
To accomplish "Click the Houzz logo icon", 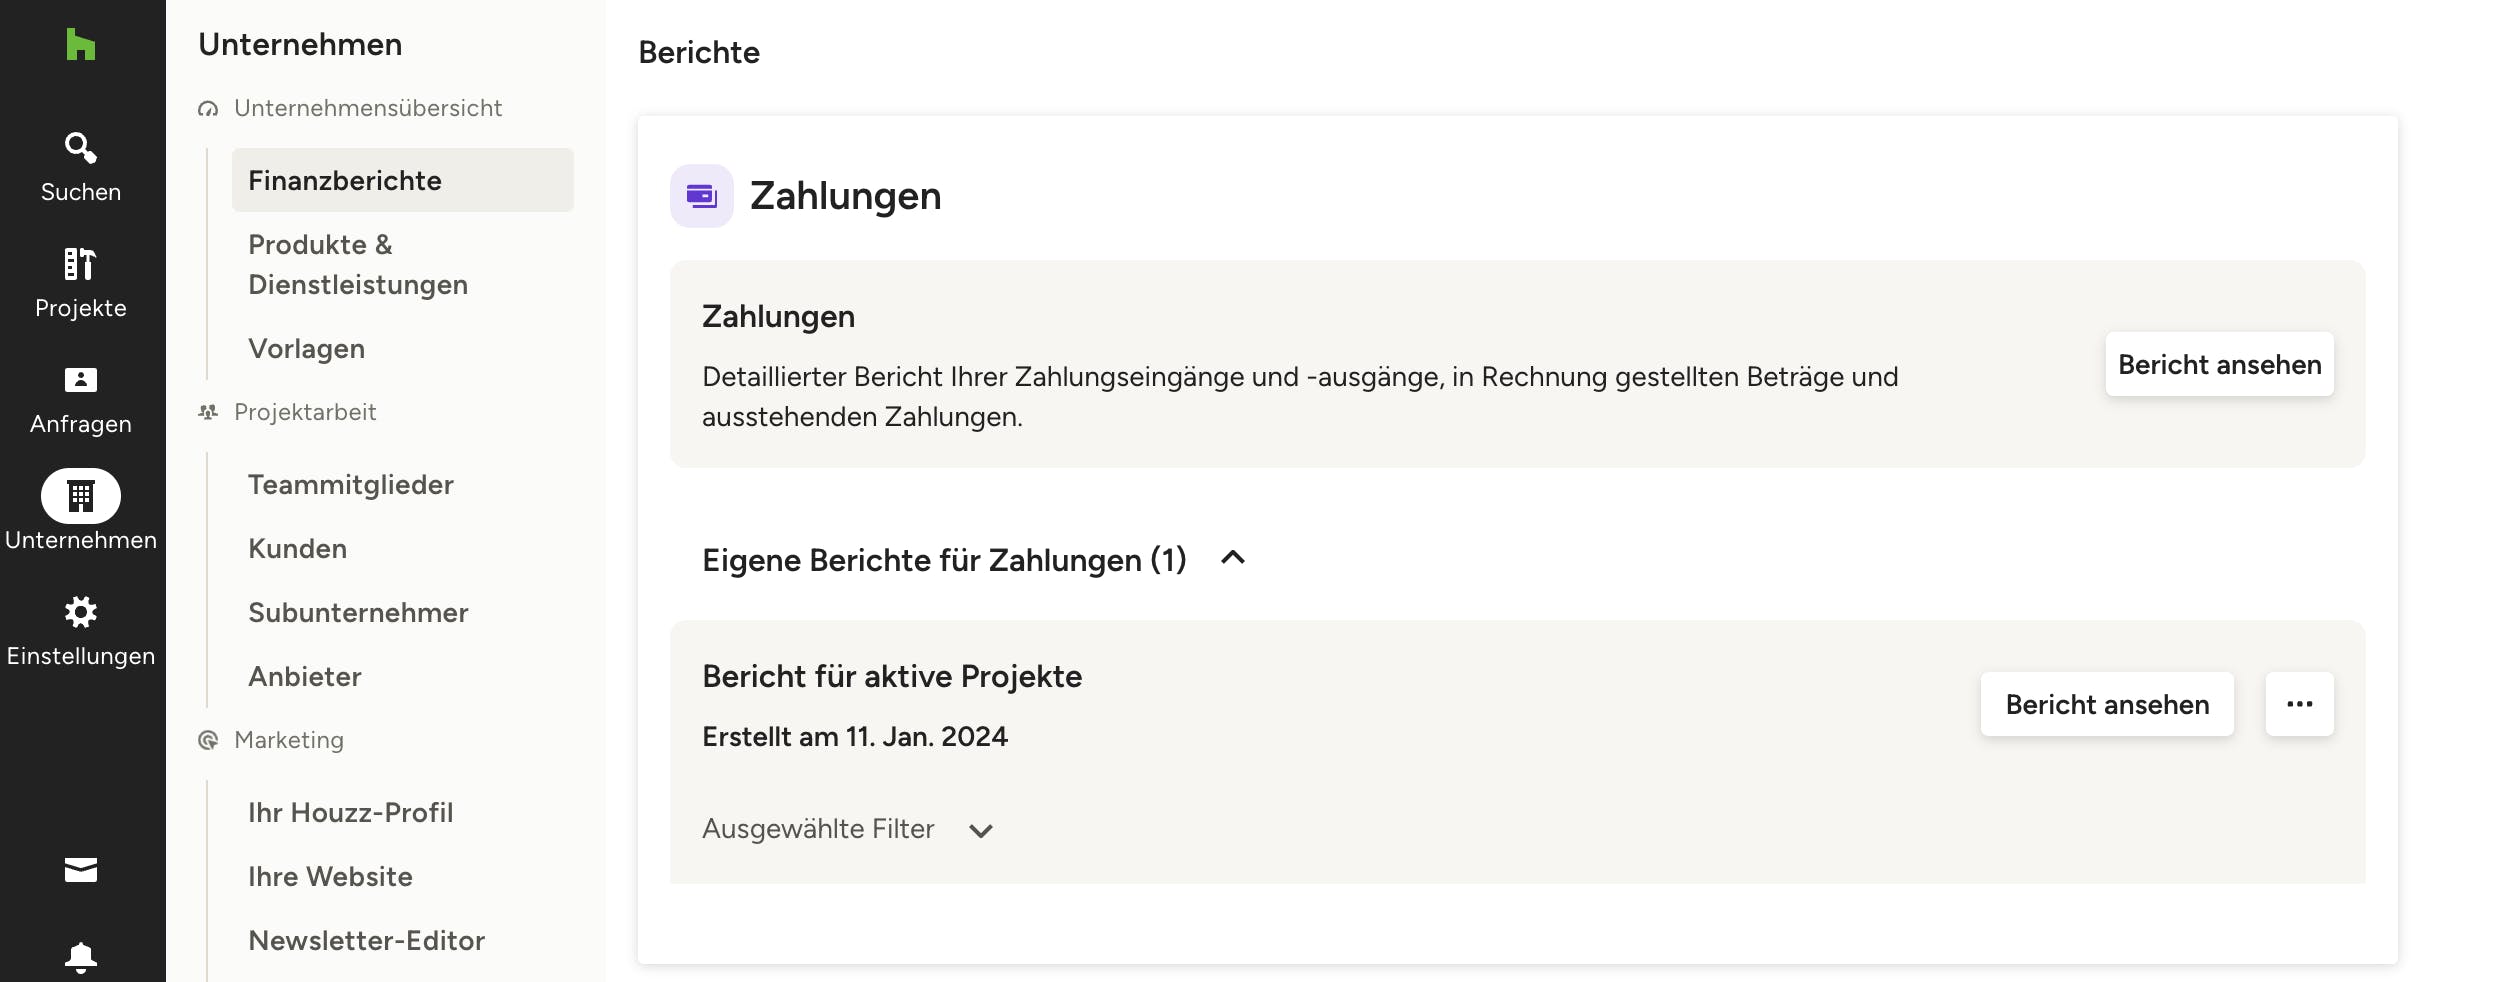I will [x=80, y=45].
